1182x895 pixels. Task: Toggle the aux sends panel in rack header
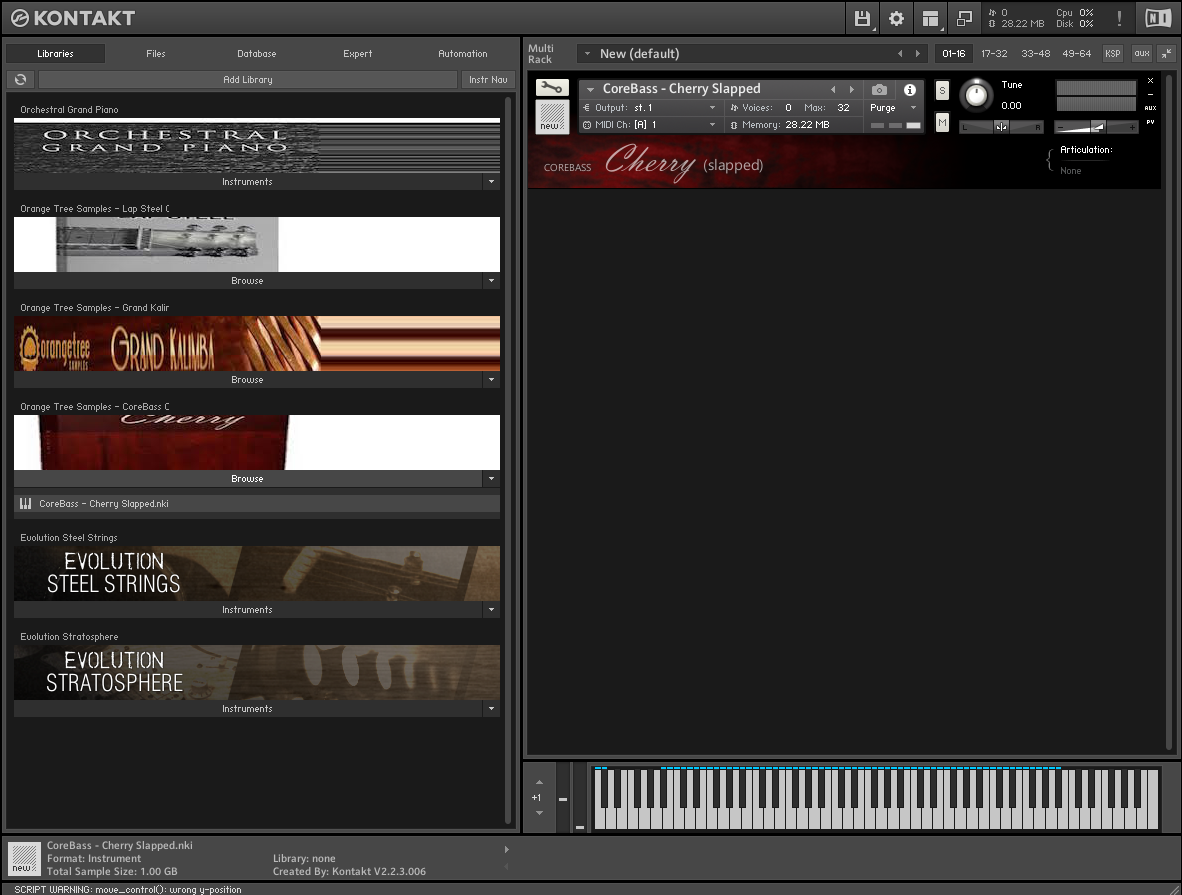point(1142,54)
